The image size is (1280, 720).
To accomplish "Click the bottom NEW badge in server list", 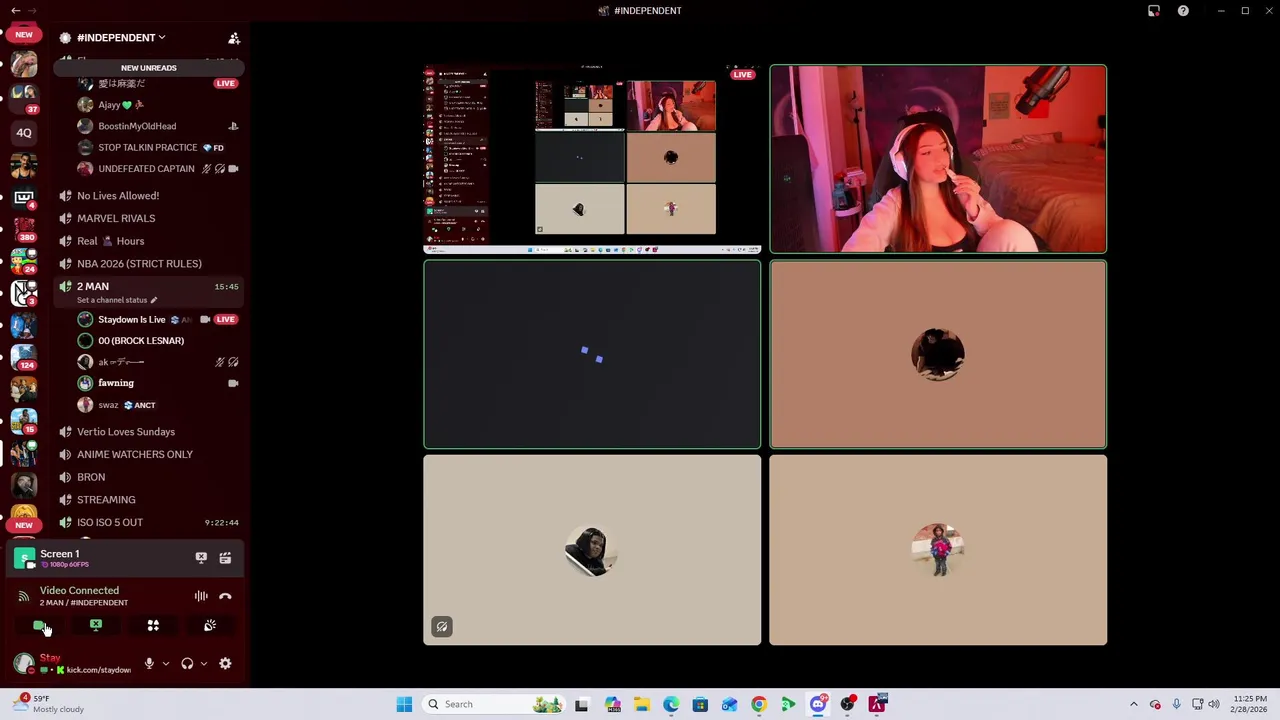I will [24, 525].
